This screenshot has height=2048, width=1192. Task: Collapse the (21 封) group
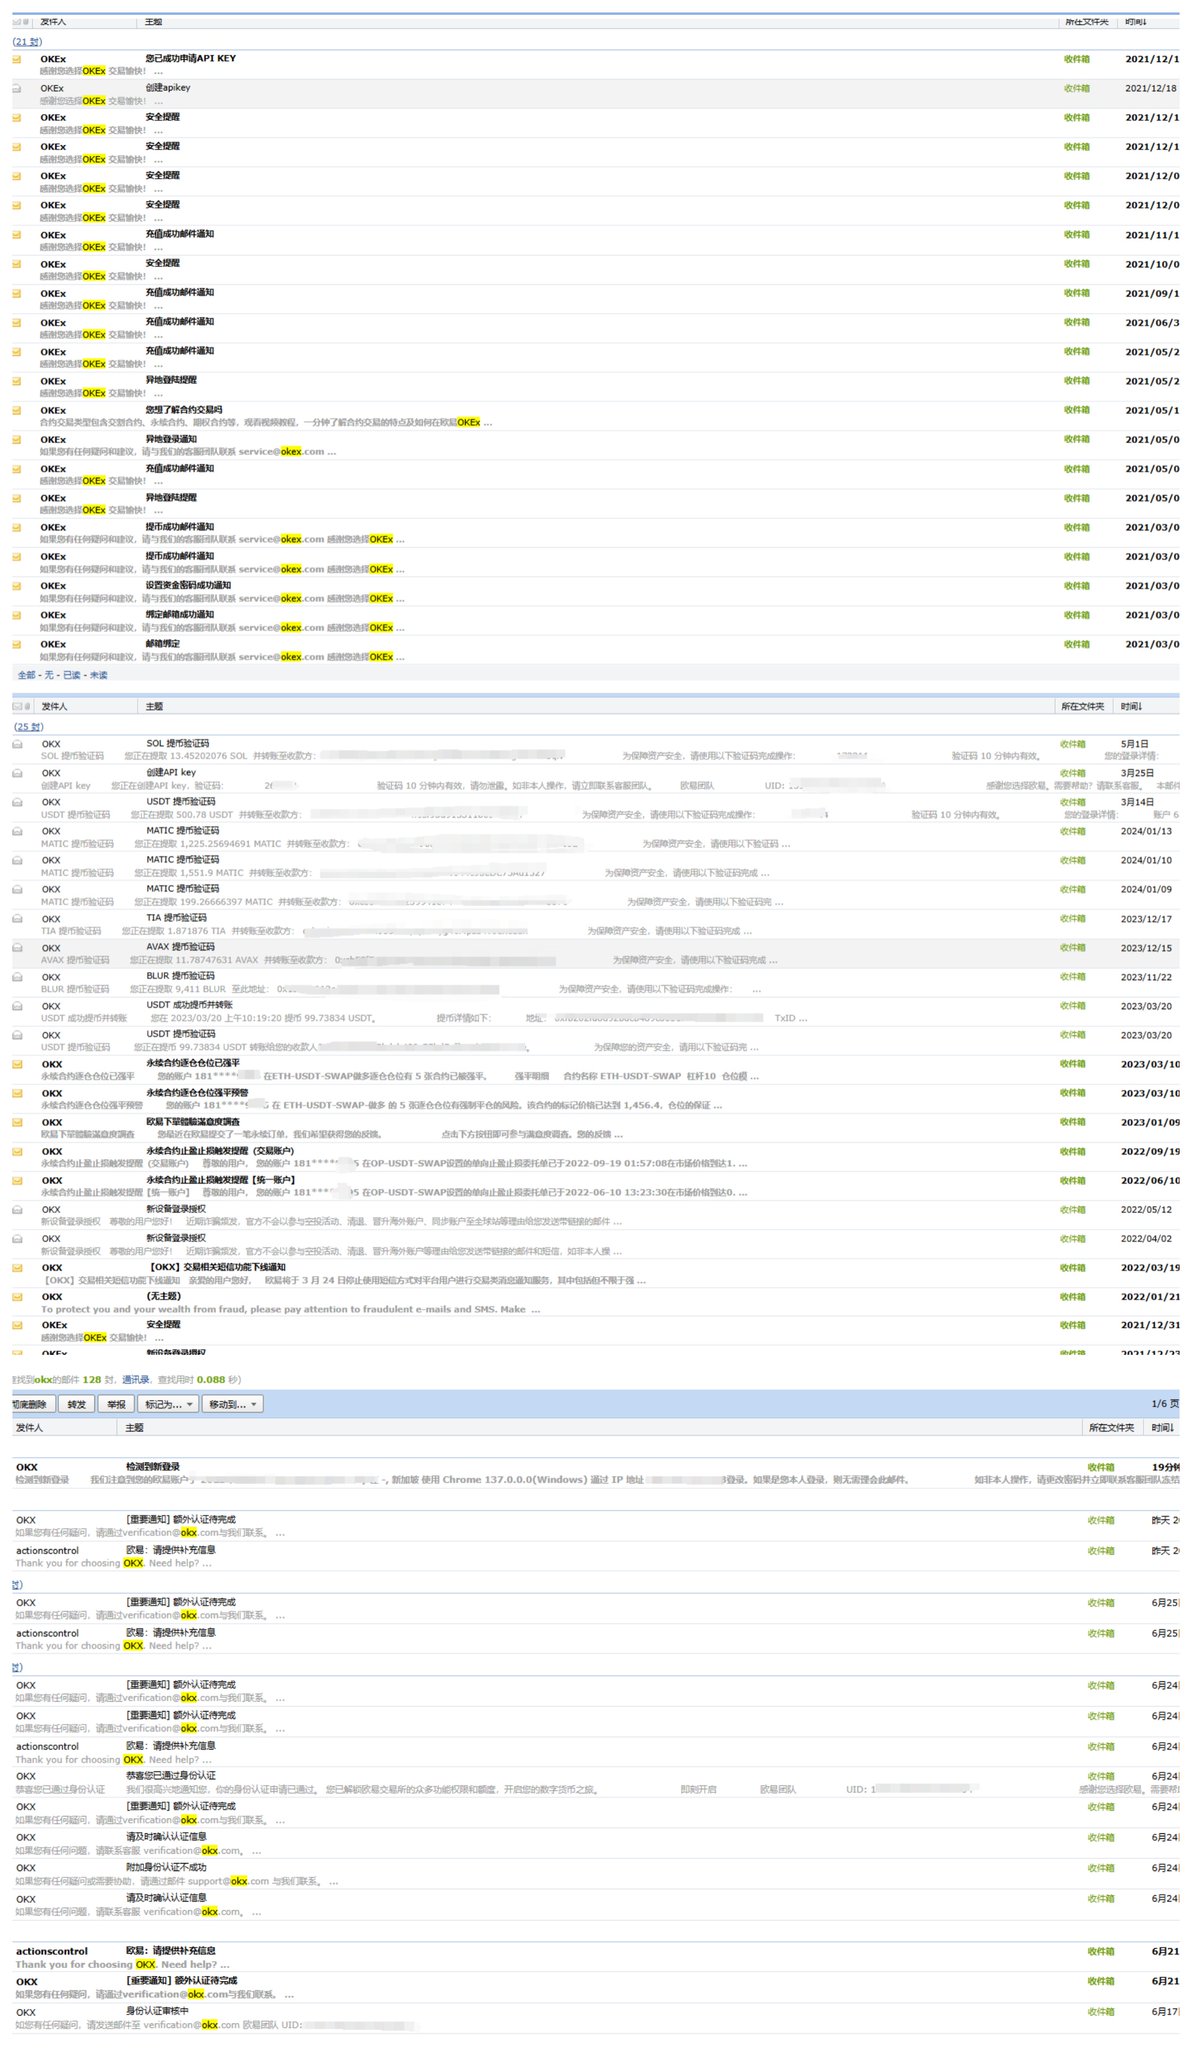pos(28,41)
